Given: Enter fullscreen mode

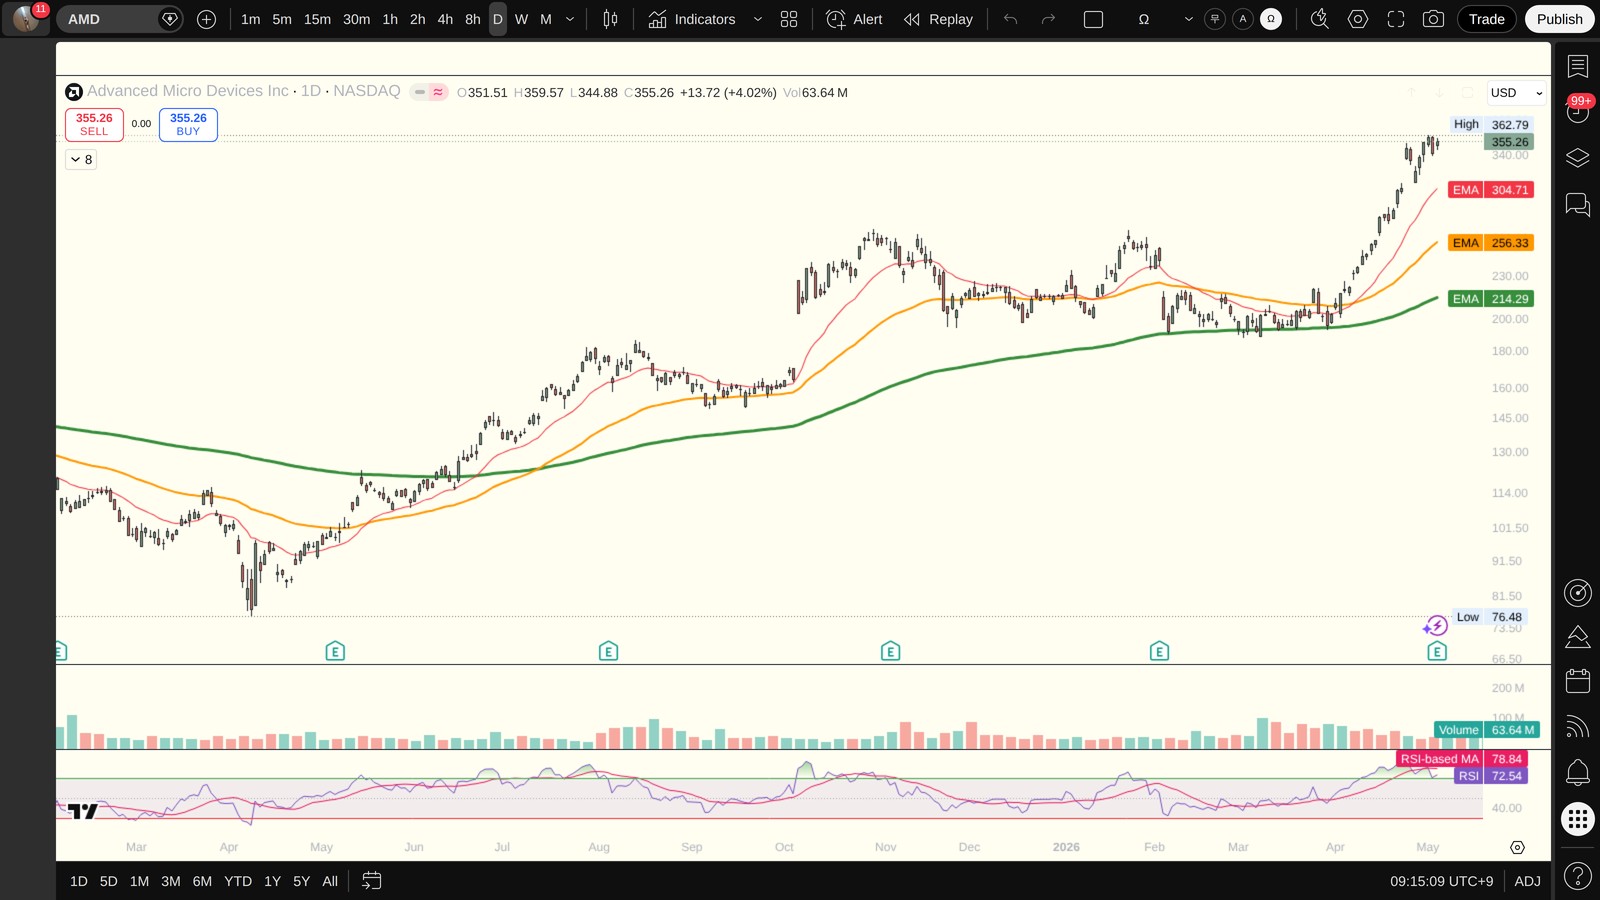Looking at the screenshot, I should click(1396, 19).
